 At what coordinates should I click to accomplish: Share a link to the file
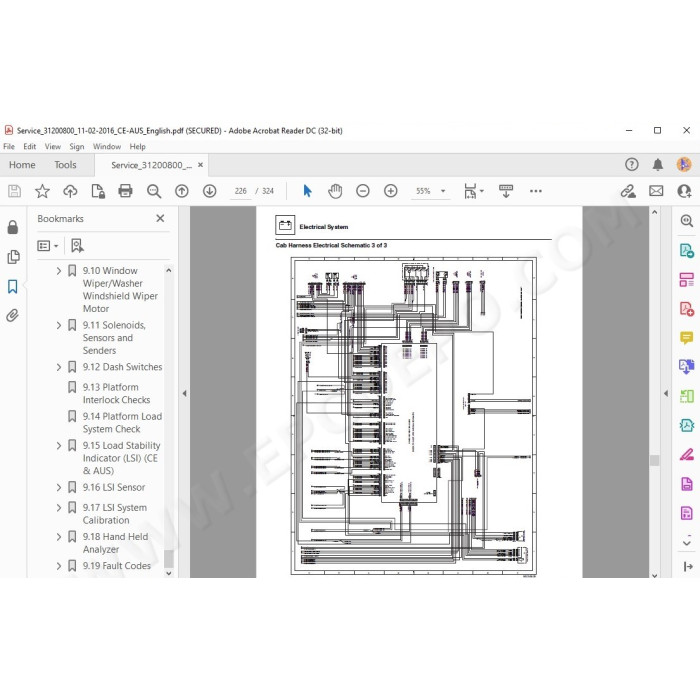tap(628, 191)
